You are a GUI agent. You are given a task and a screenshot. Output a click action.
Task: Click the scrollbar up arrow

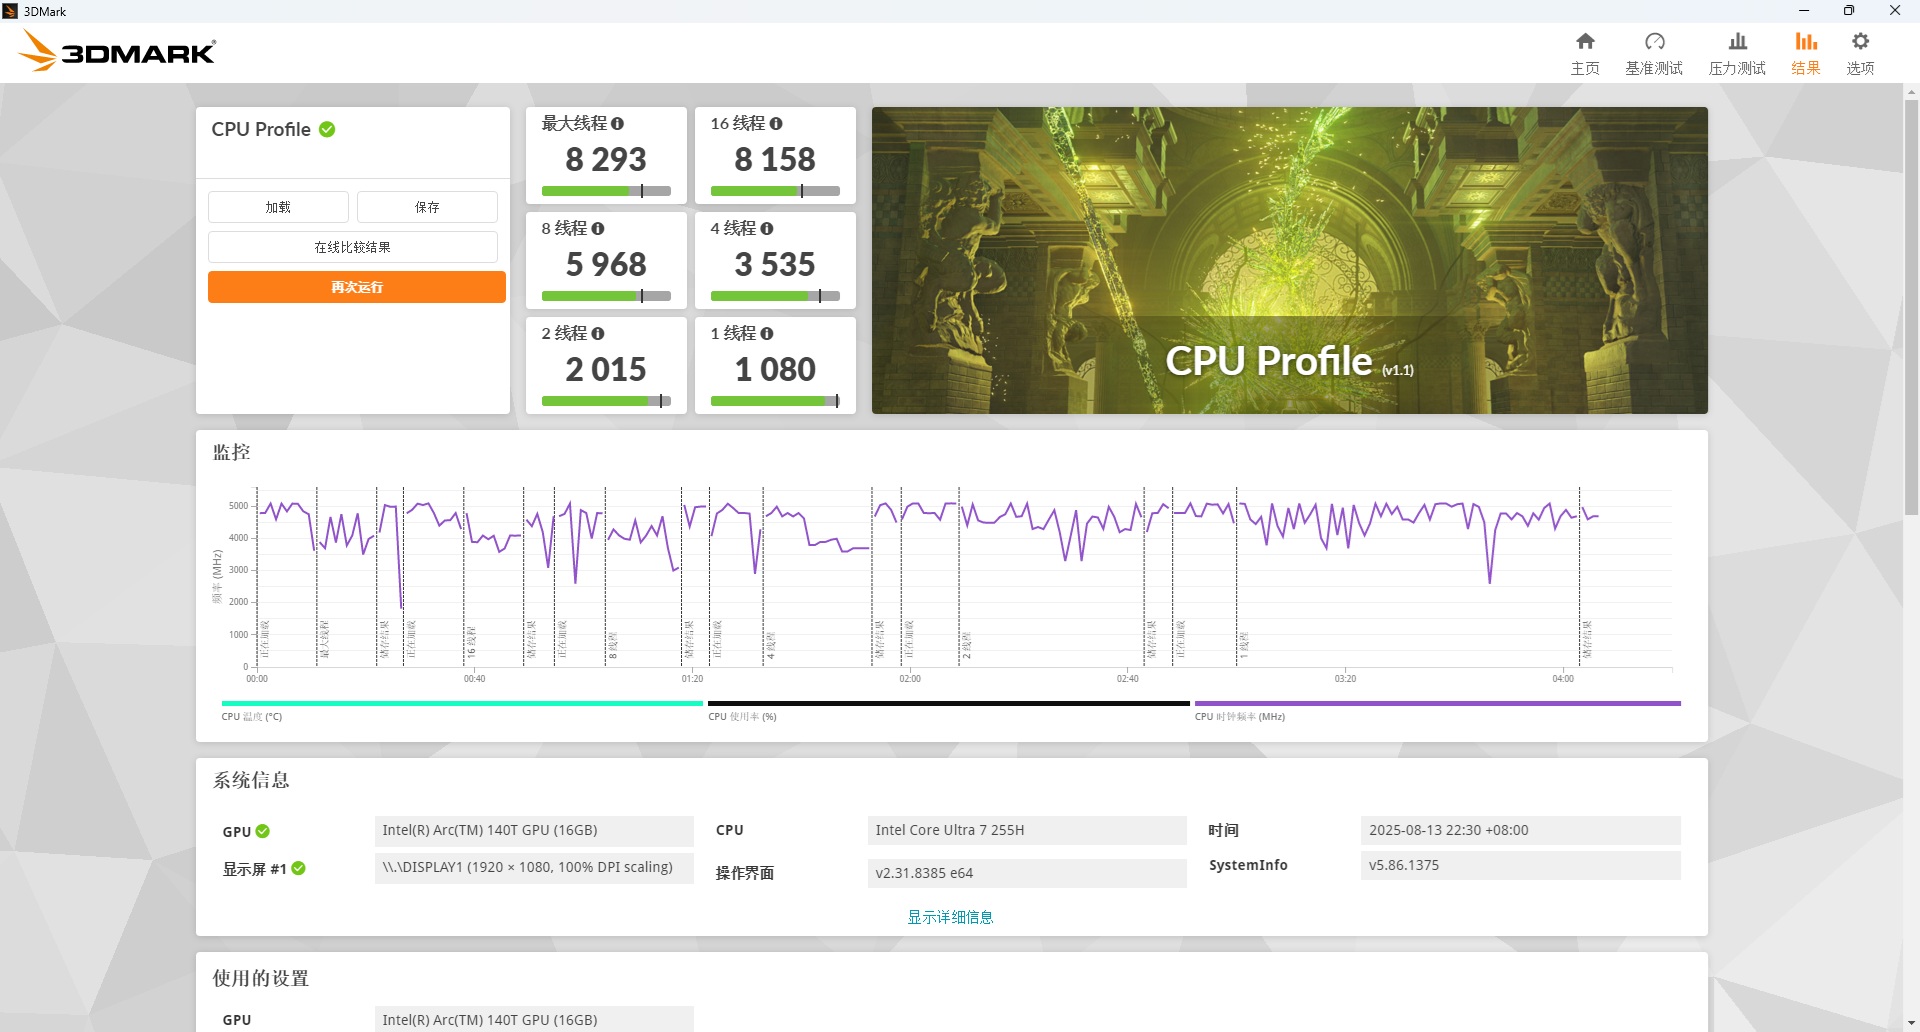point(1911,92)
